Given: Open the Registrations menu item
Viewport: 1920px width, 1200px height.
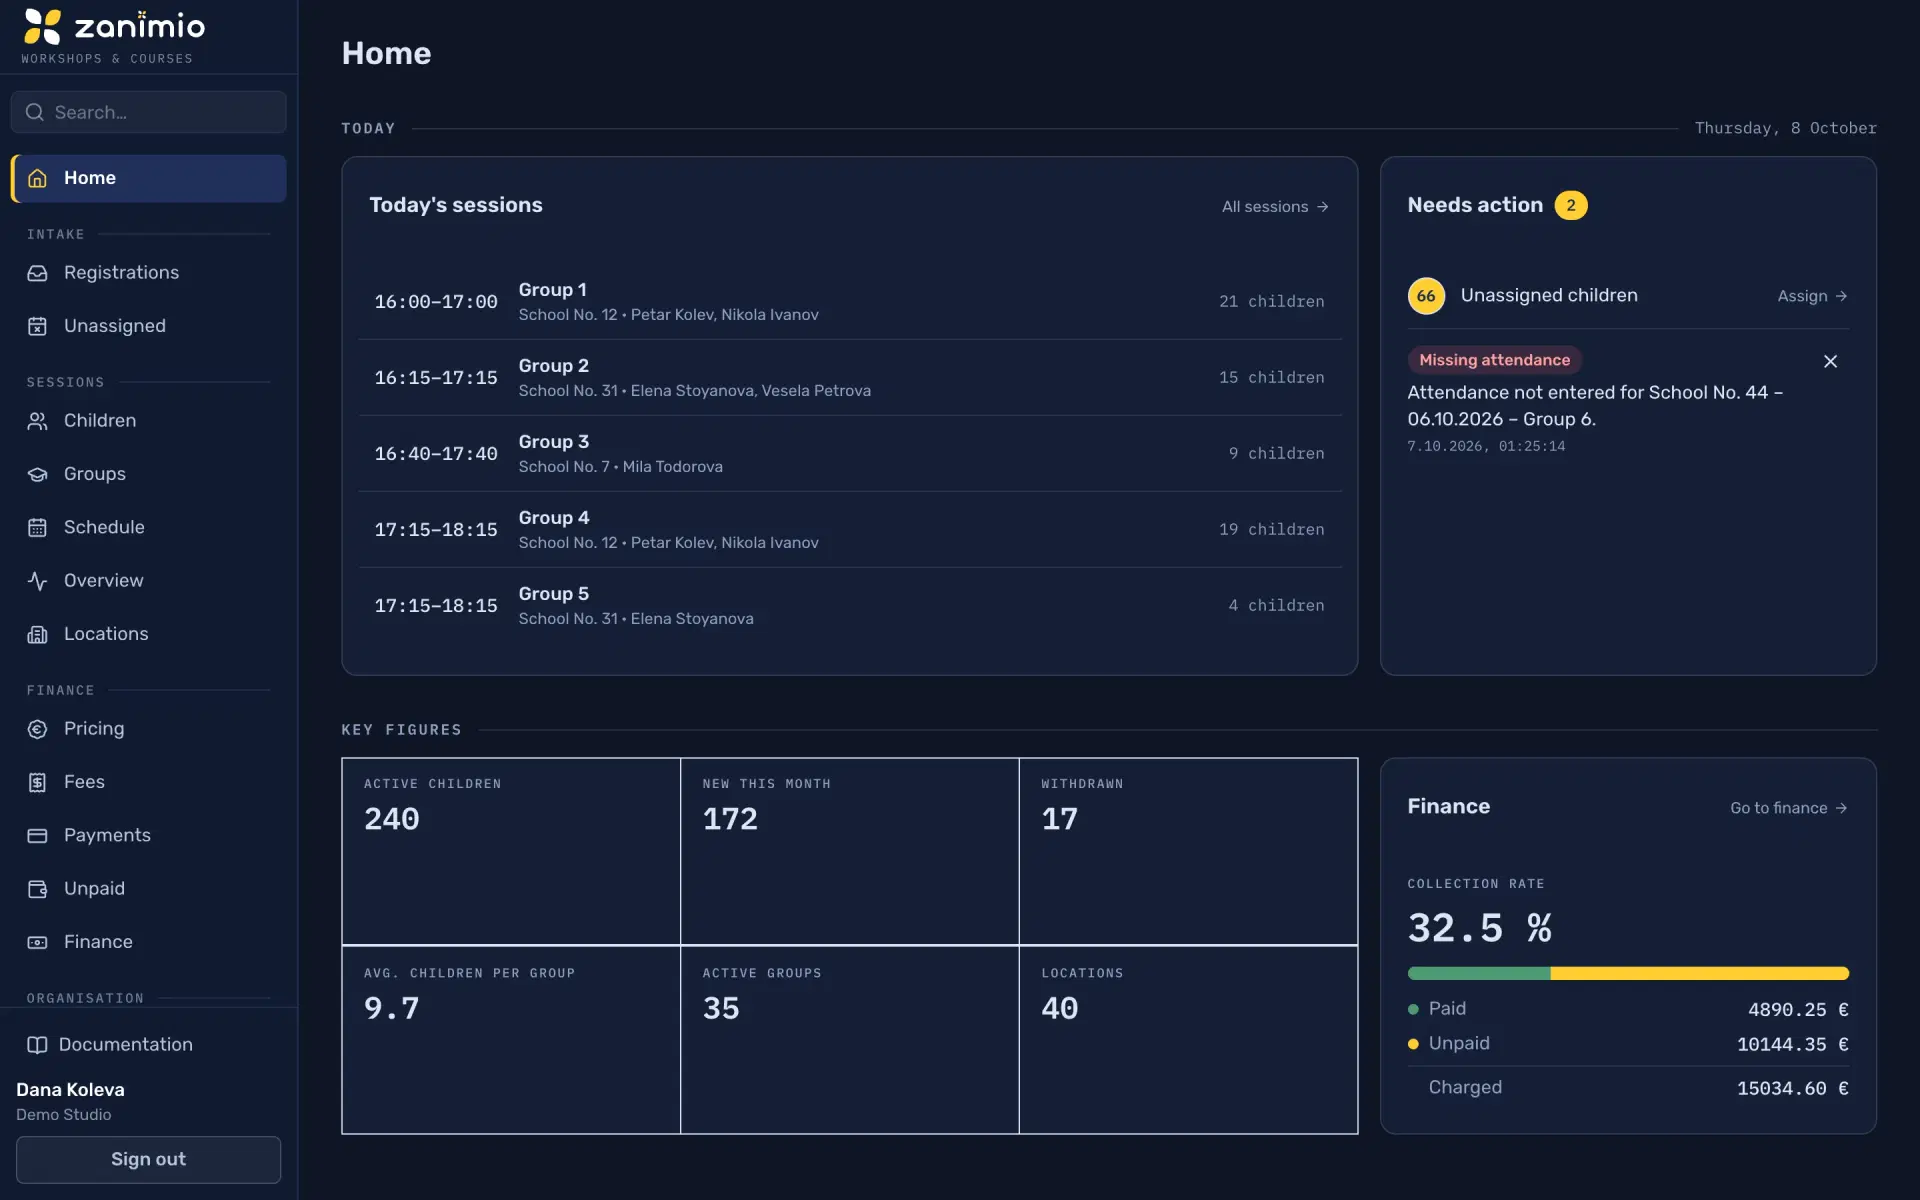Looking at the screenshot, I should [x=148, y=273].
